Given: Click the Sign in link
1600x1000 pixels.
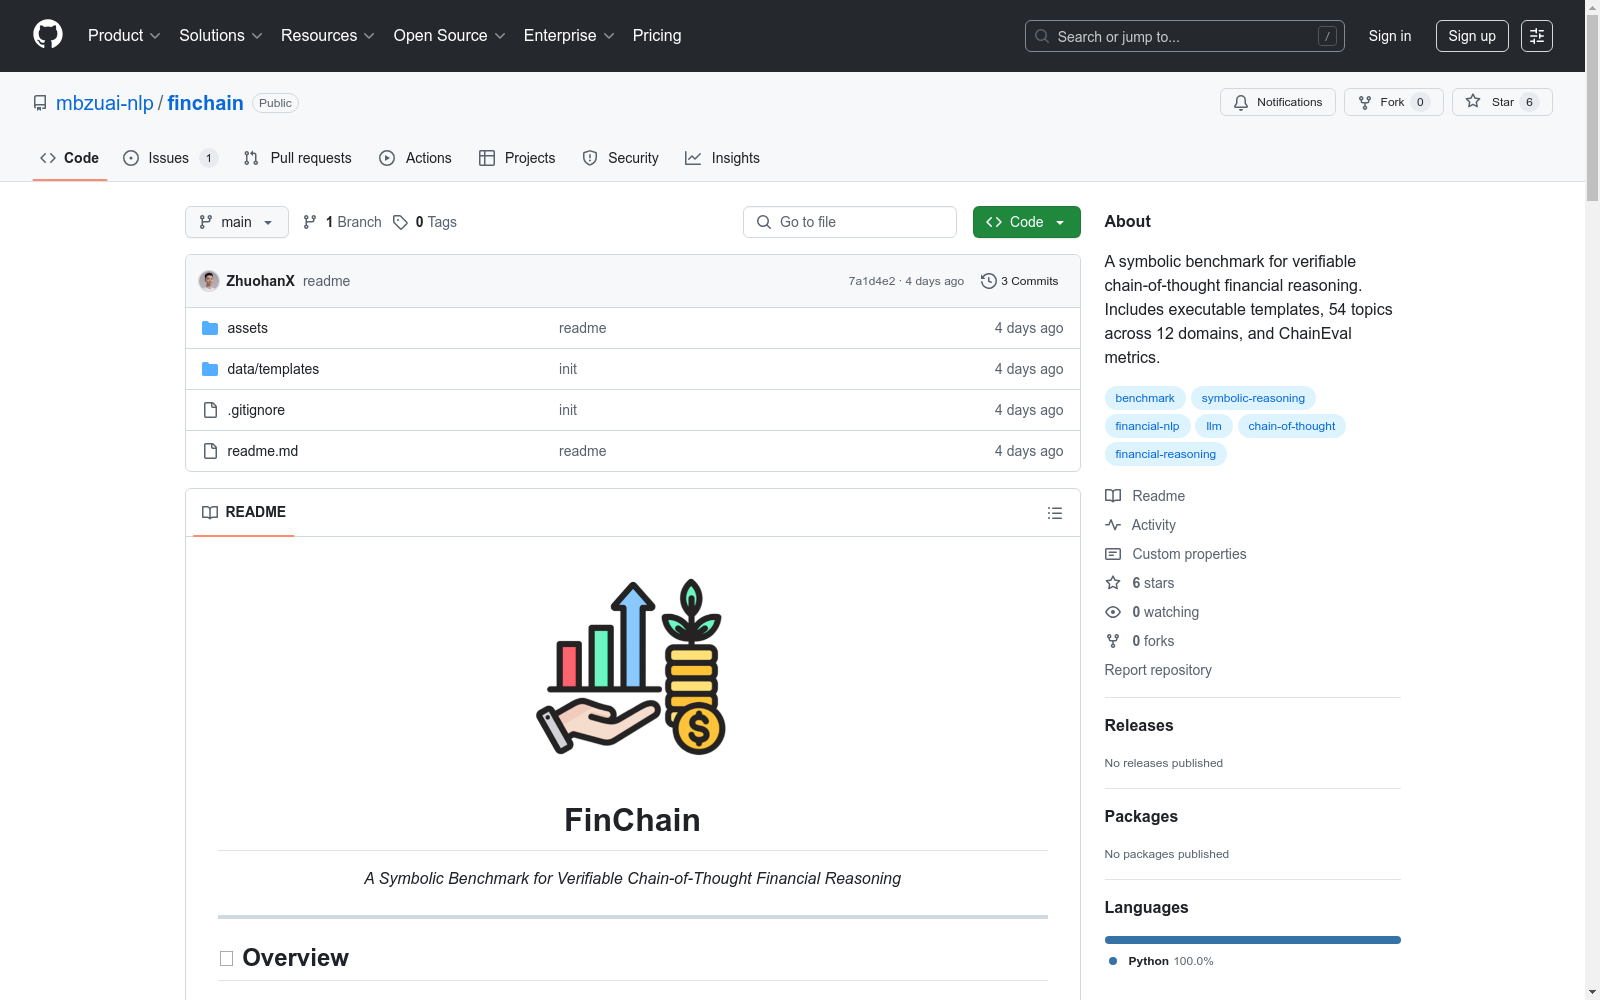Looking at the screenshot, I should point(1390,36).
